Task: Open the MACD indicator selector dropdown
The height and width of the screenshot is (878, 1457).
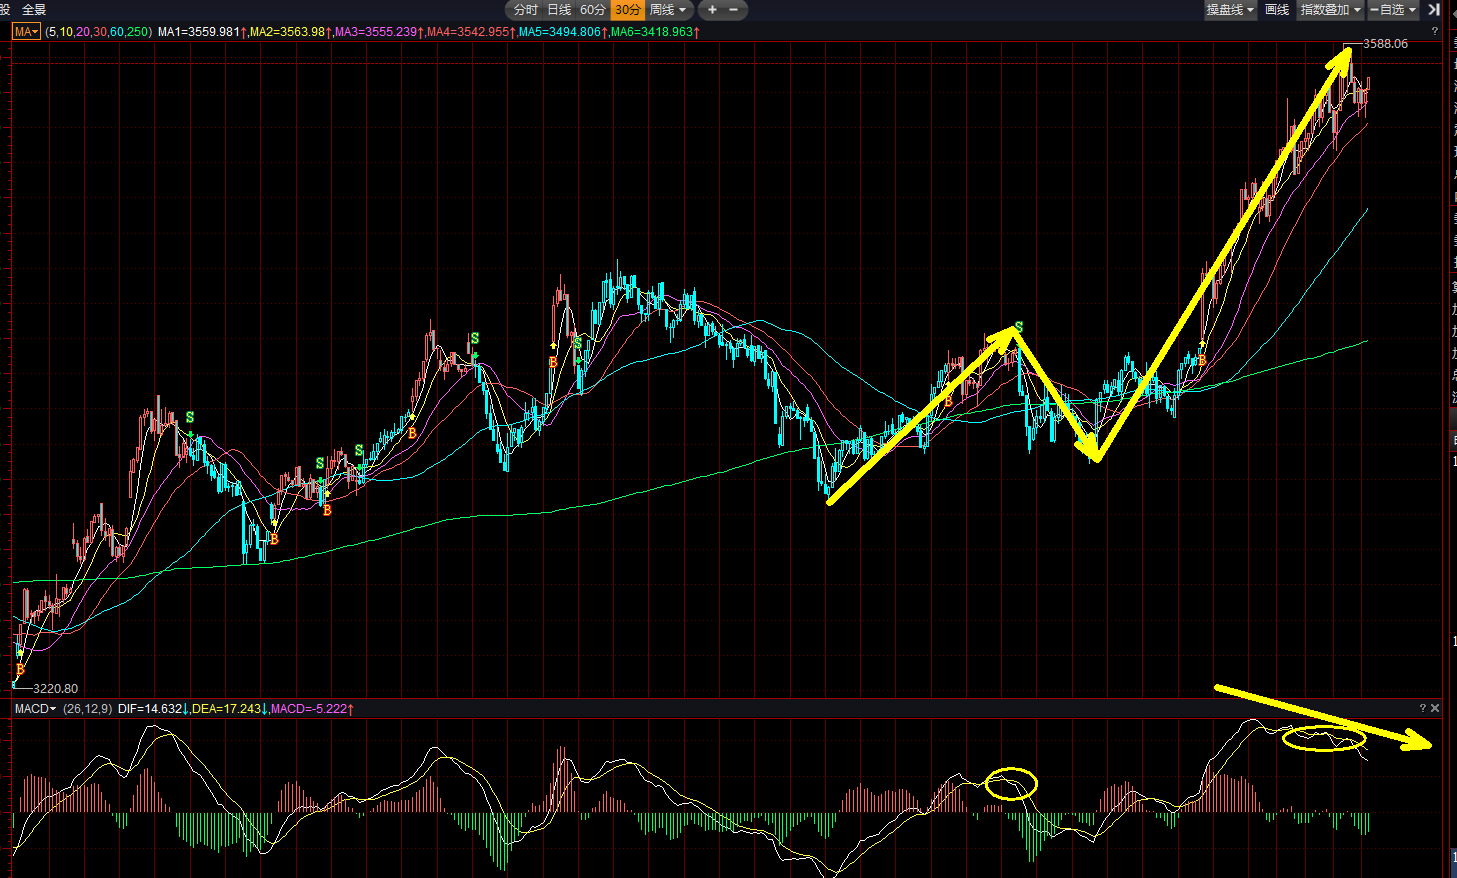Action: (x=35, y=708)
